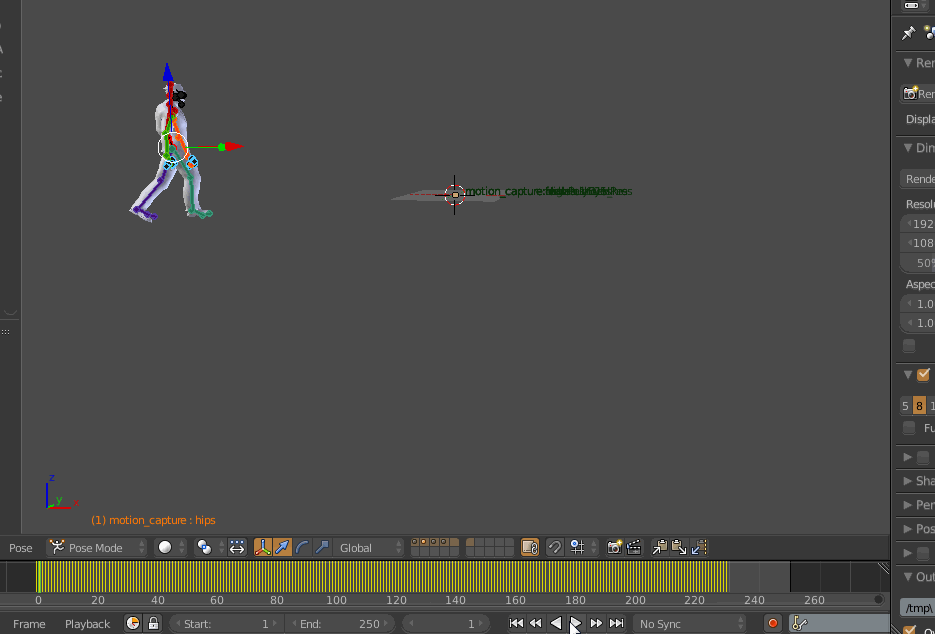The height and width of the screenshot is (634, 935).
Task: Play the animation forward
Action: click(x=575, y=624)
